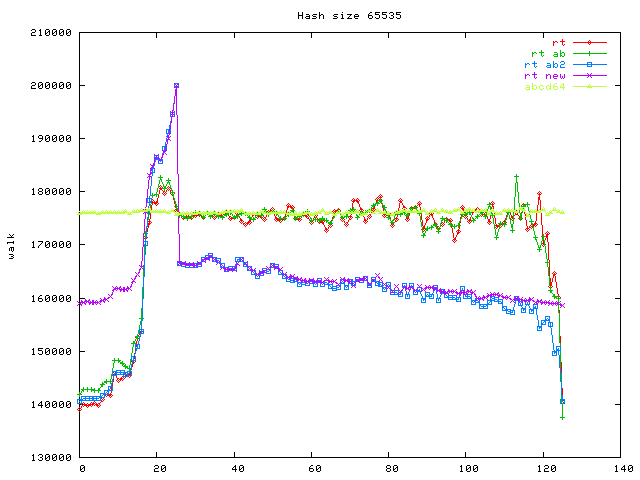
Task: Click the y-axis value 200000
Action: (51, 86)
